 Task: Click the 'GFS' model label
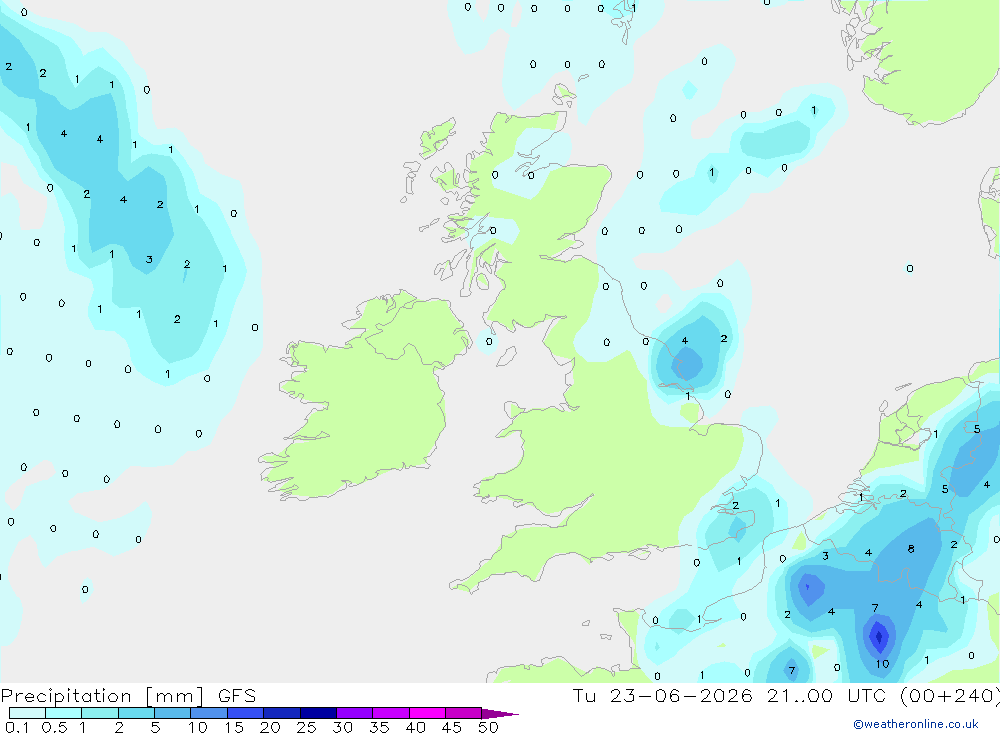pos(237,696)
